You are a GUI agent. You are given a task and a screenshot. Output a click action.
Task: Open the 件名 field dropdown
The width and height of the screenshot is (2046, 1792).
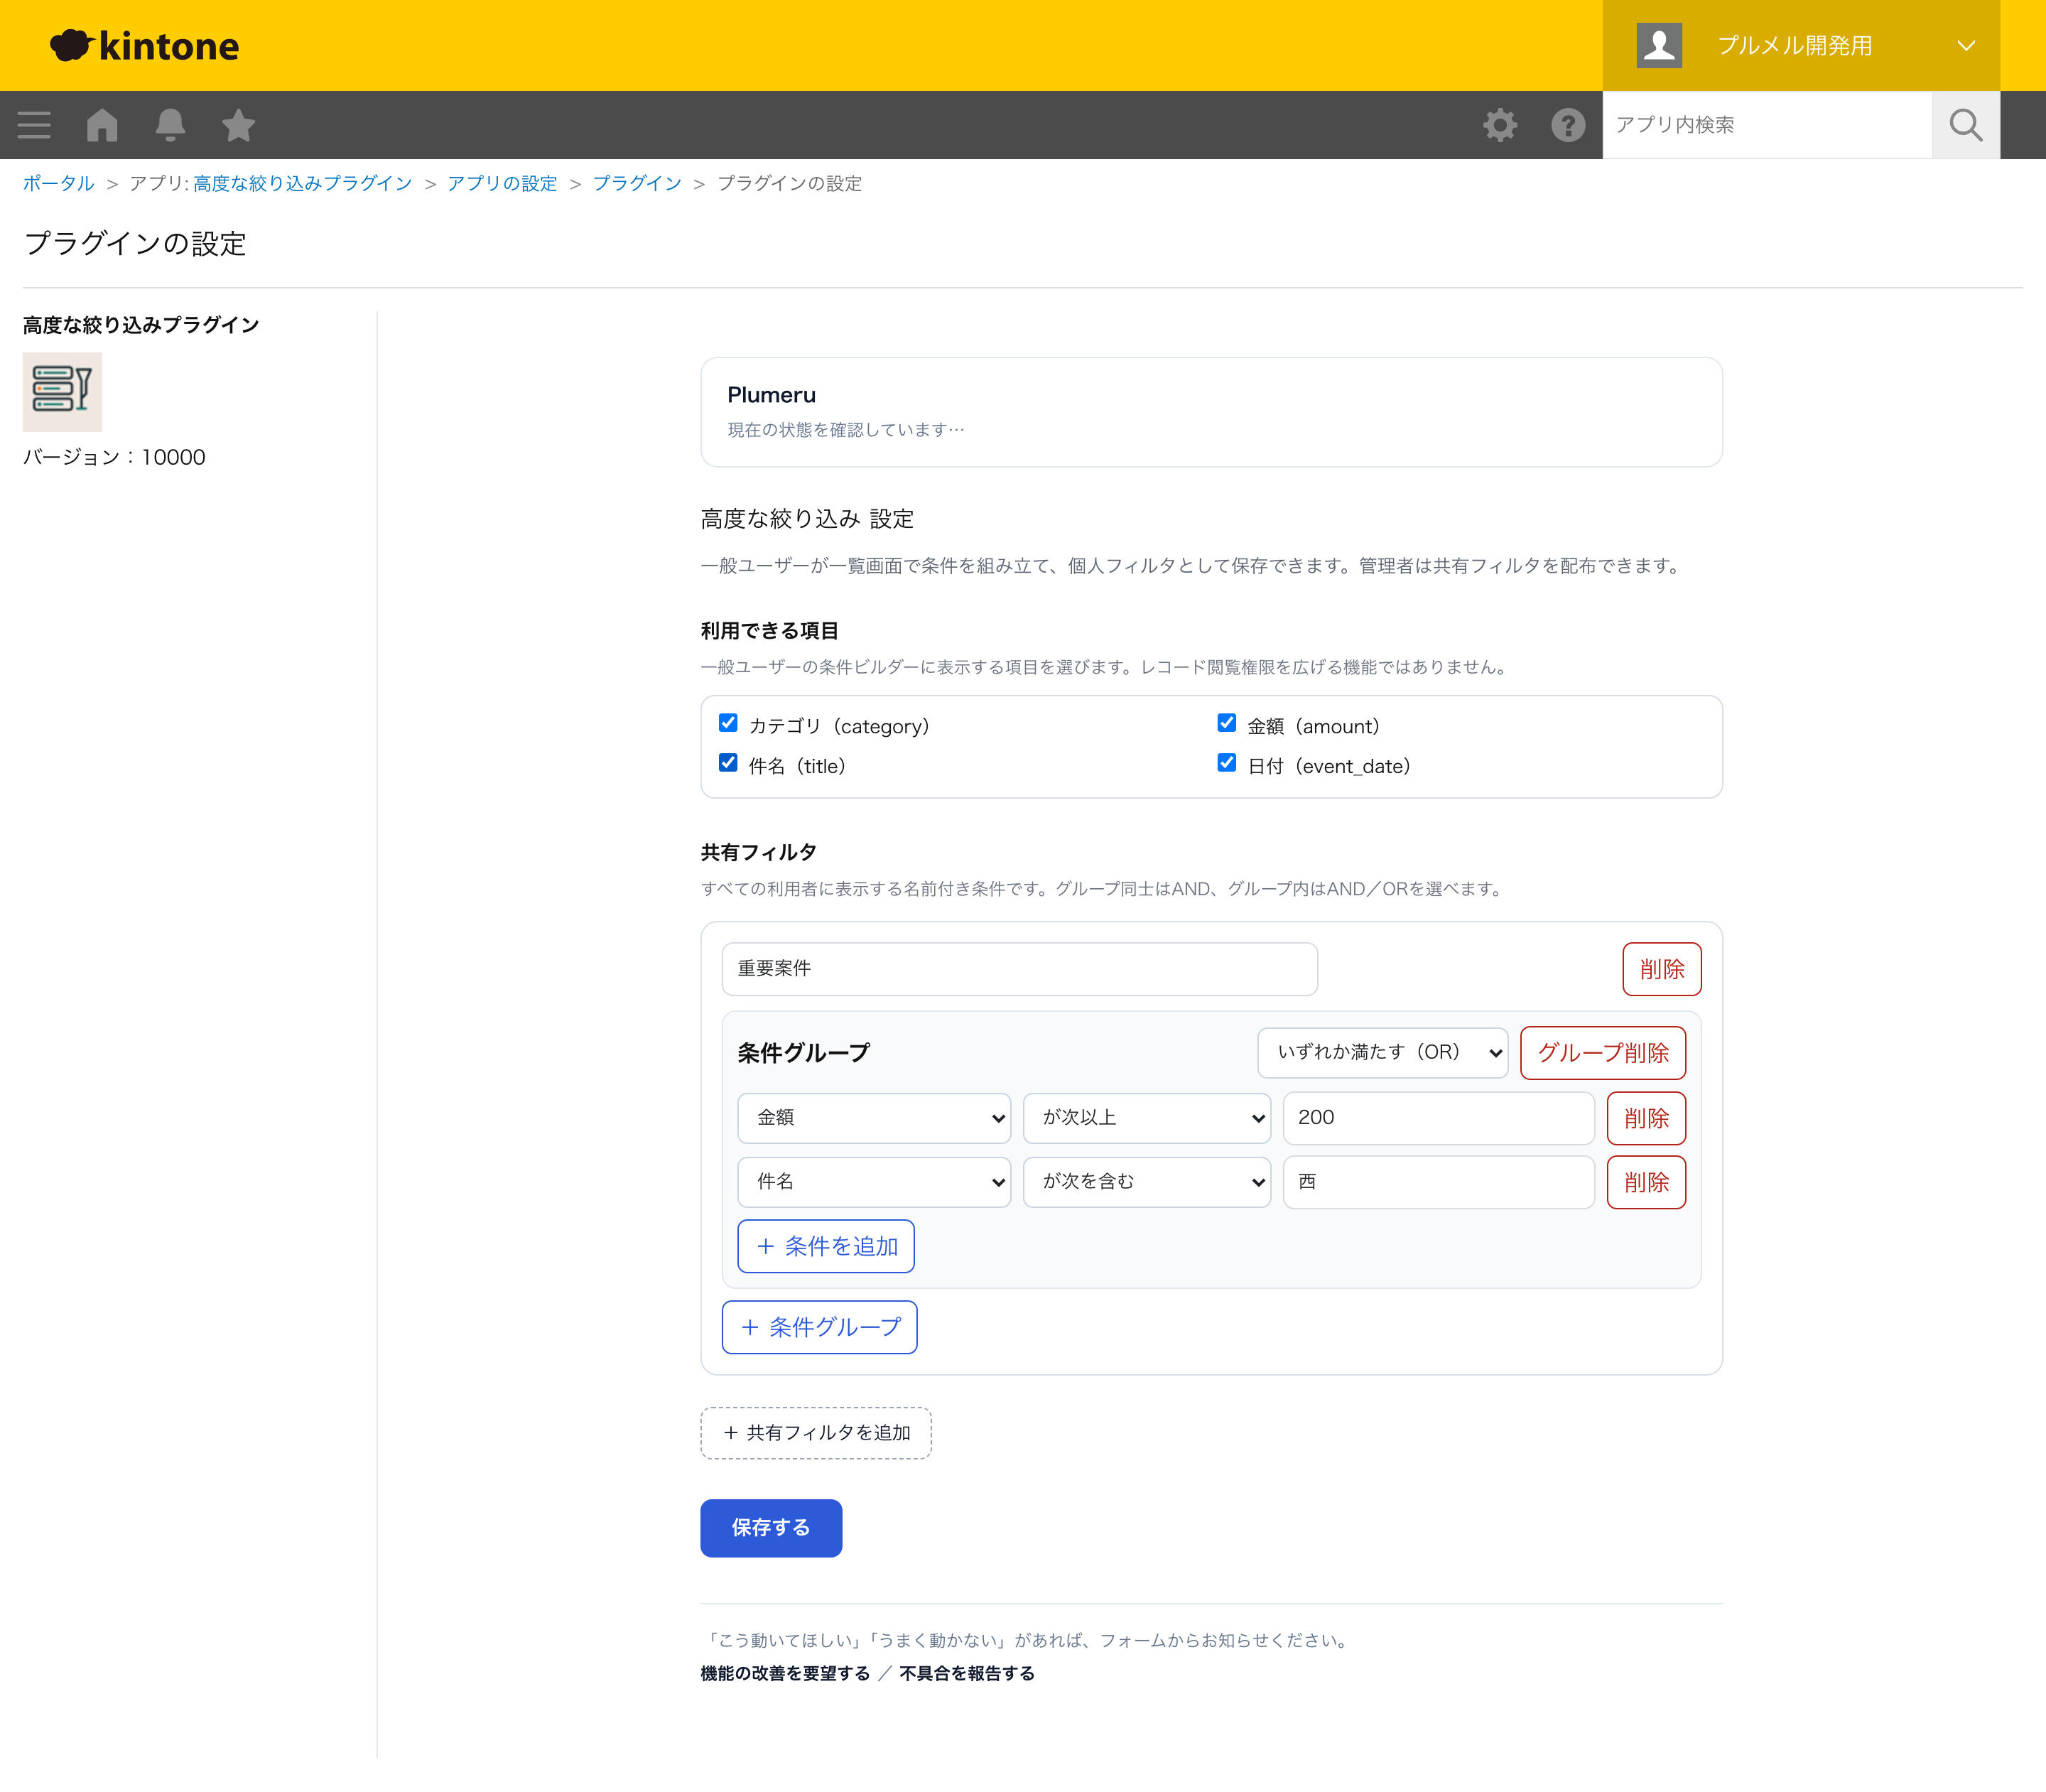[x=874, y=1182]
